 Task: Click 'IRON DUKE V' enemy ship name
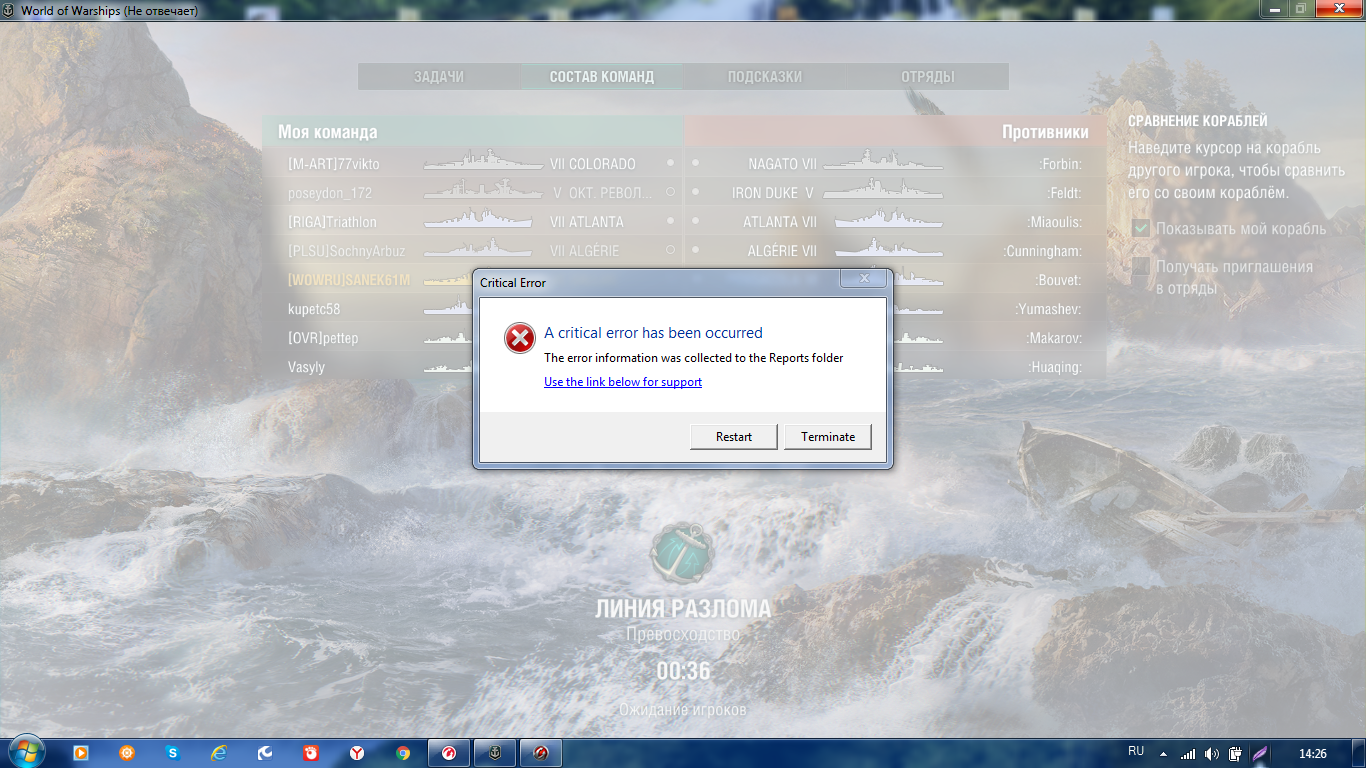coord(773,193)
